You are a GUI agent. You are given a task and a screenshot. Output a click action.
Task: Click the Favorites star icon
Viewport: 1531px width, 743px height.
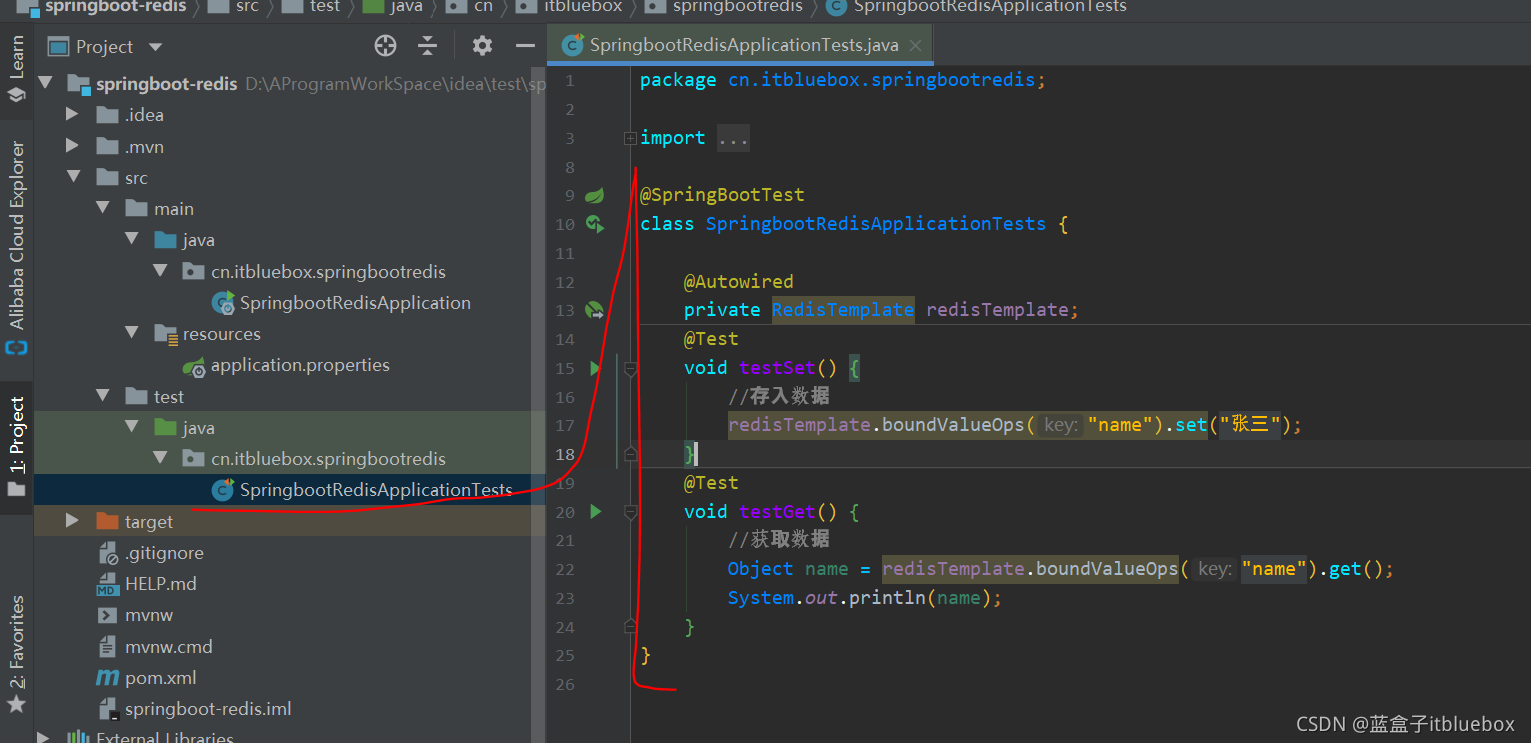(16, 706)
